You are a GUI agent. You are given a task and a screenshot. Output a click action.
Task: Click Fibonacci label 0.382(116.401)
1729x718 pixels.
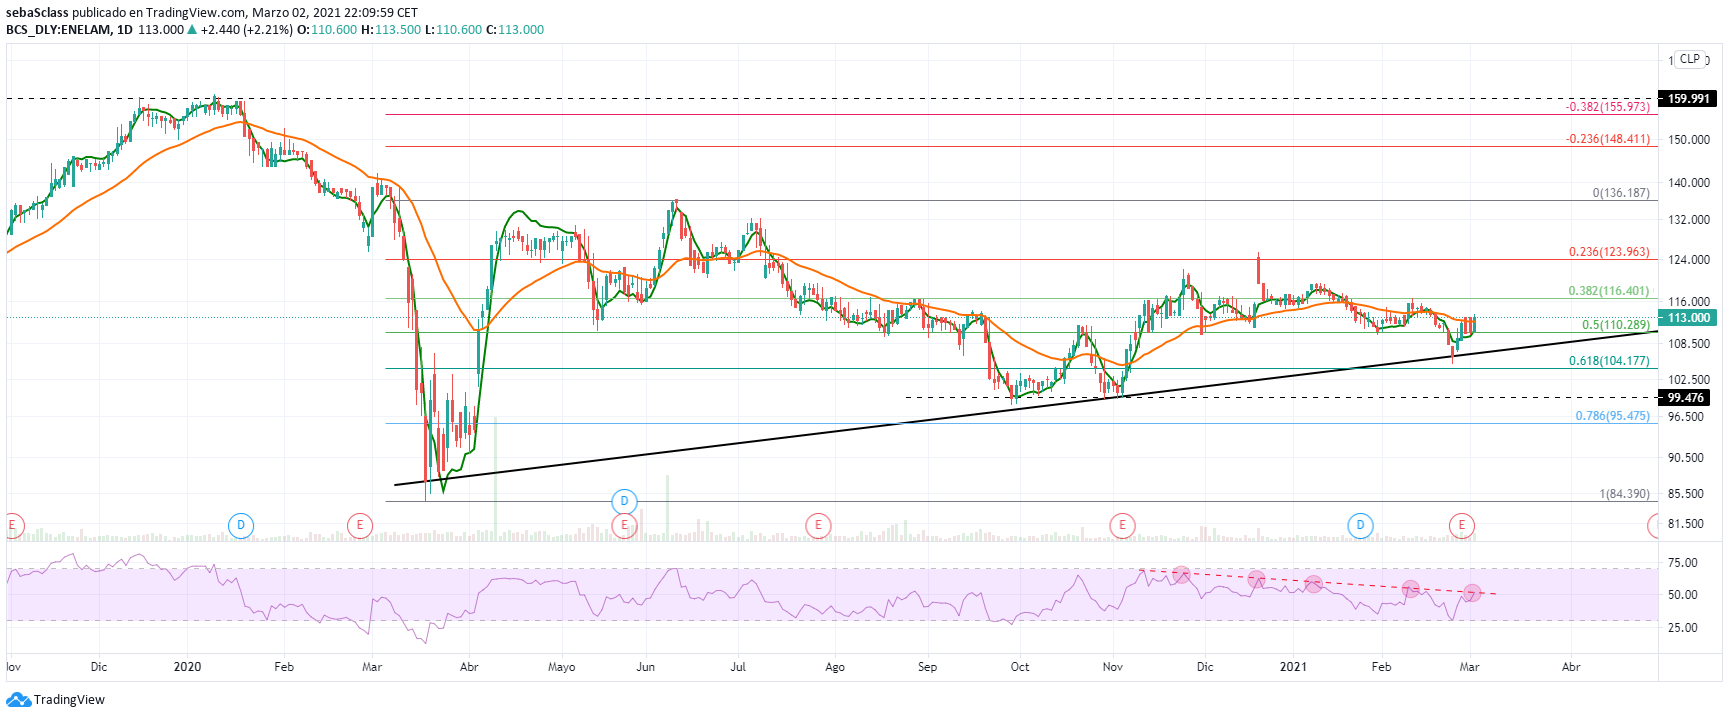point(1609,291)
